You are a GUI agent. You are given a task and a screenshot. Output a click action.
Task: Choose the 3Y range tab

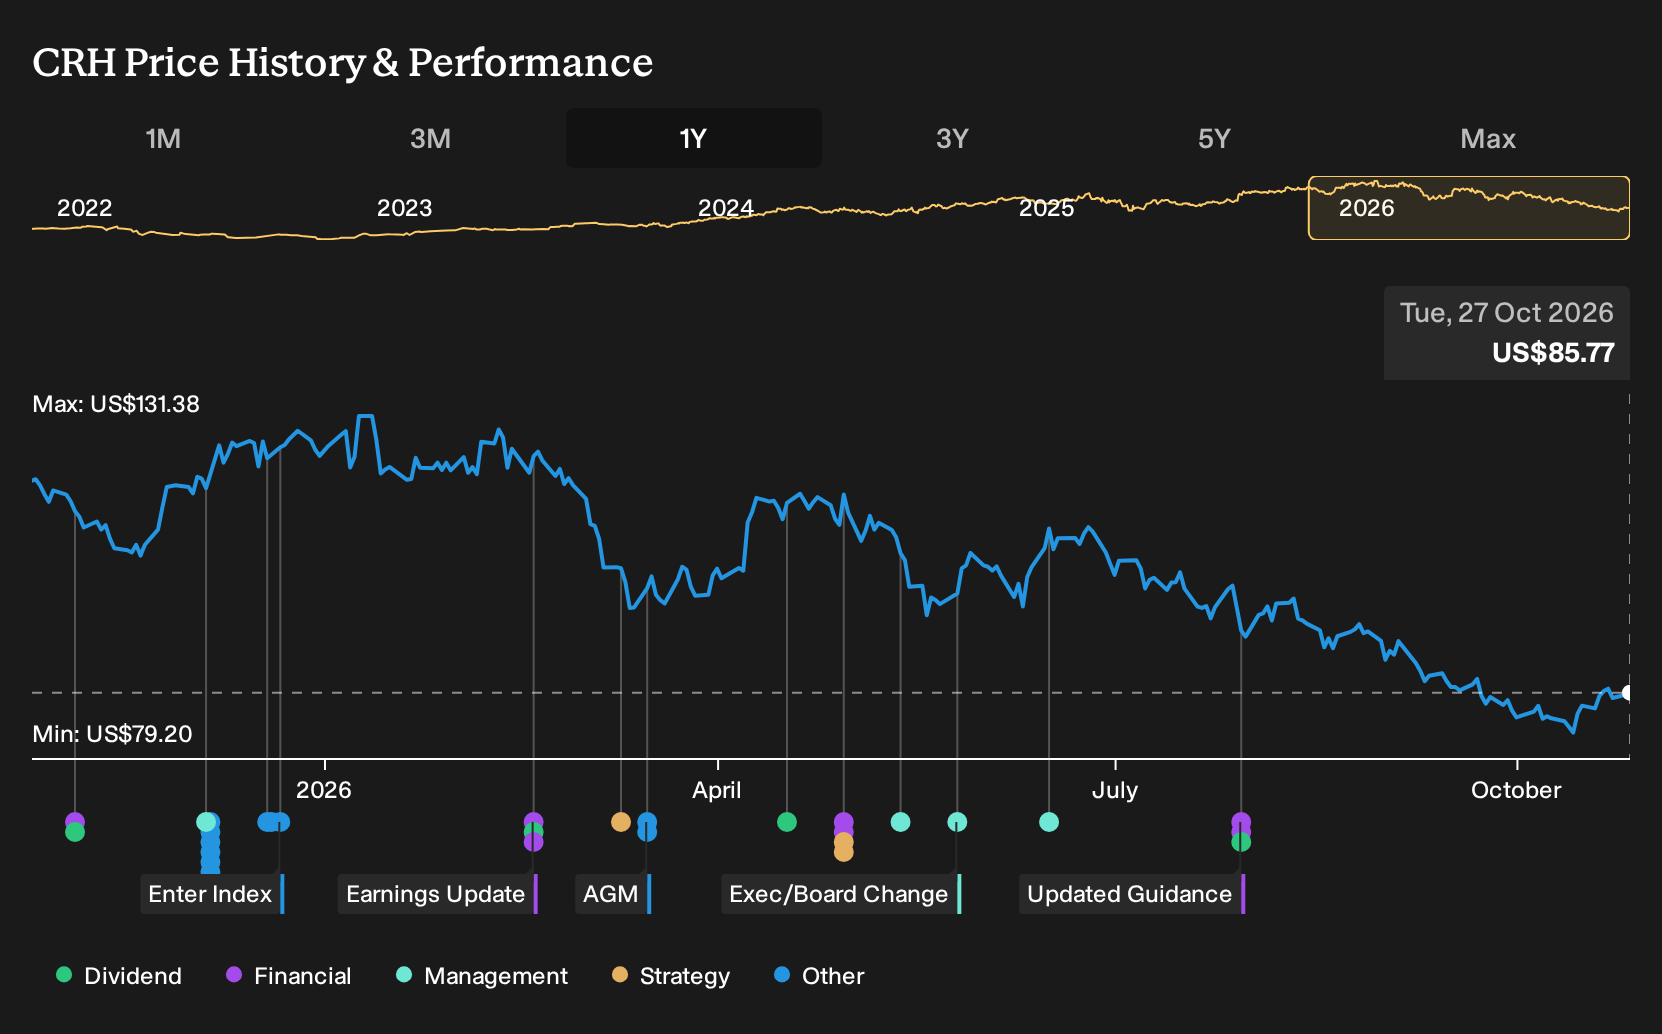(952, 139)
